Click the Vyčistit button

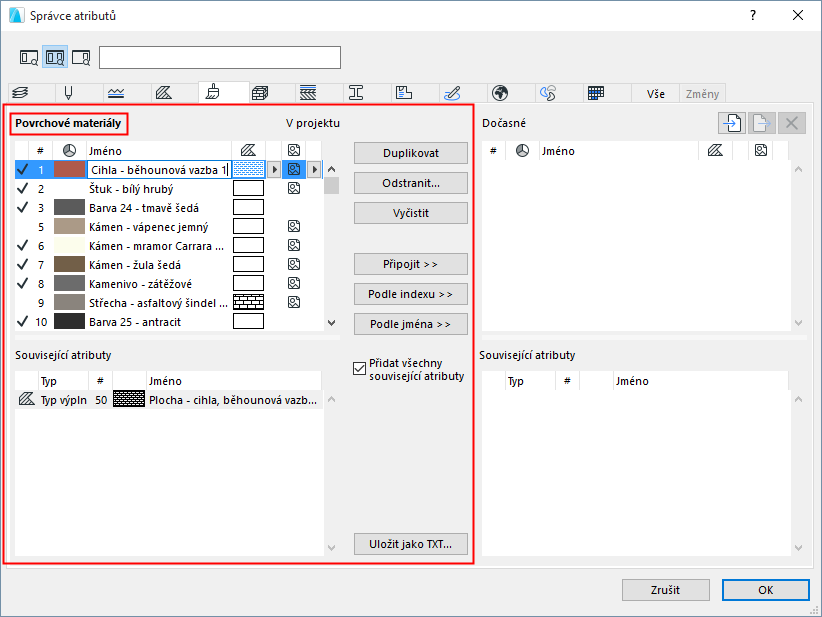coord(411,213)
